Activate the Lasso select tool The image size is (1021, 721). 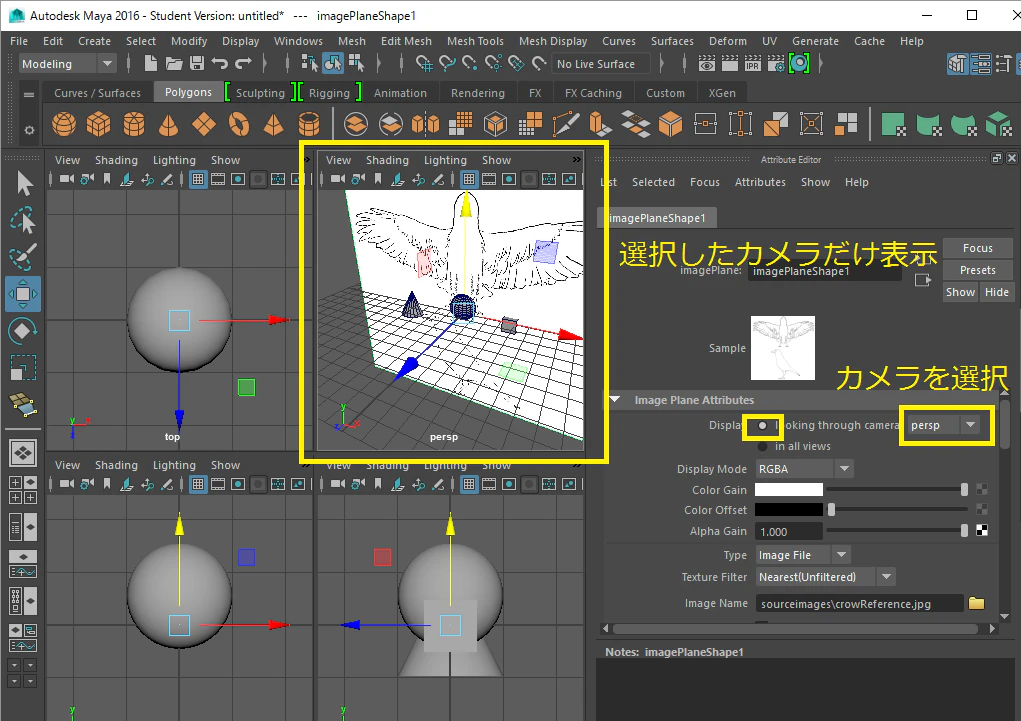[23, 221]
